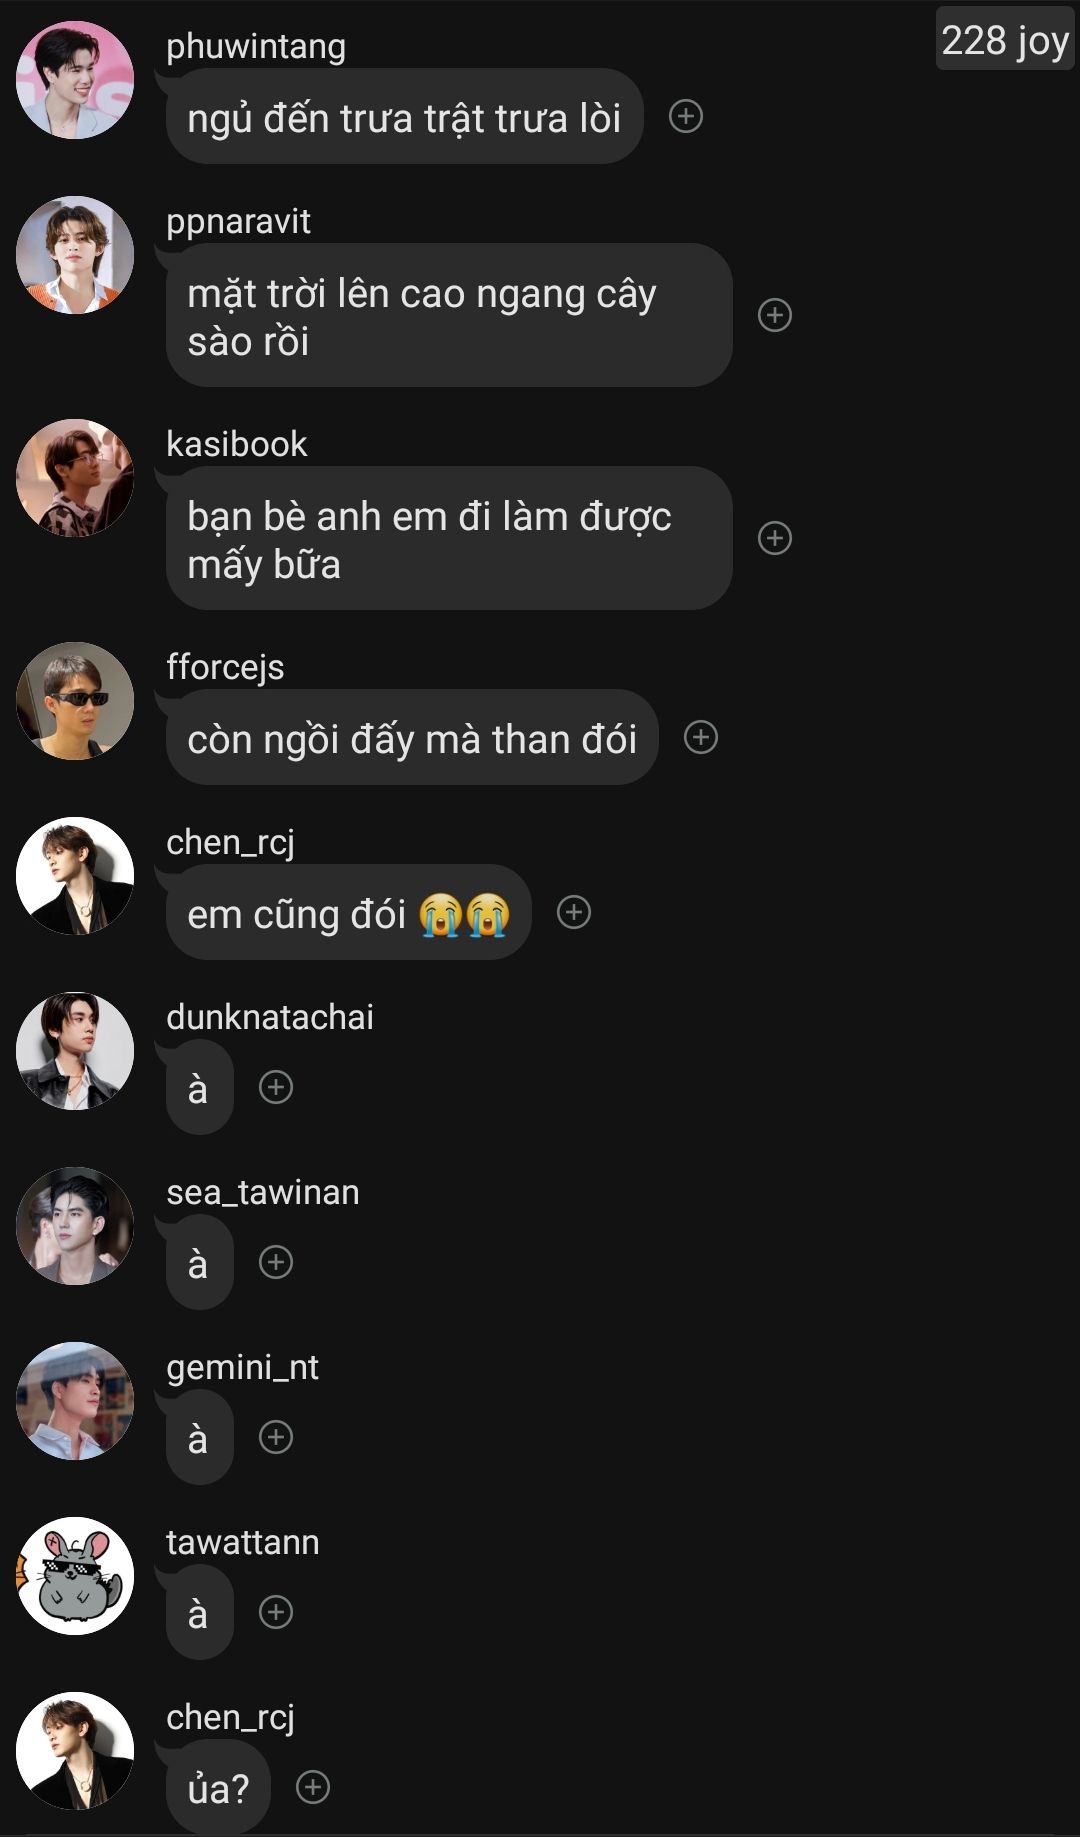
Task: Add reaction to fforcejs's message
Action: coord(700,737)
